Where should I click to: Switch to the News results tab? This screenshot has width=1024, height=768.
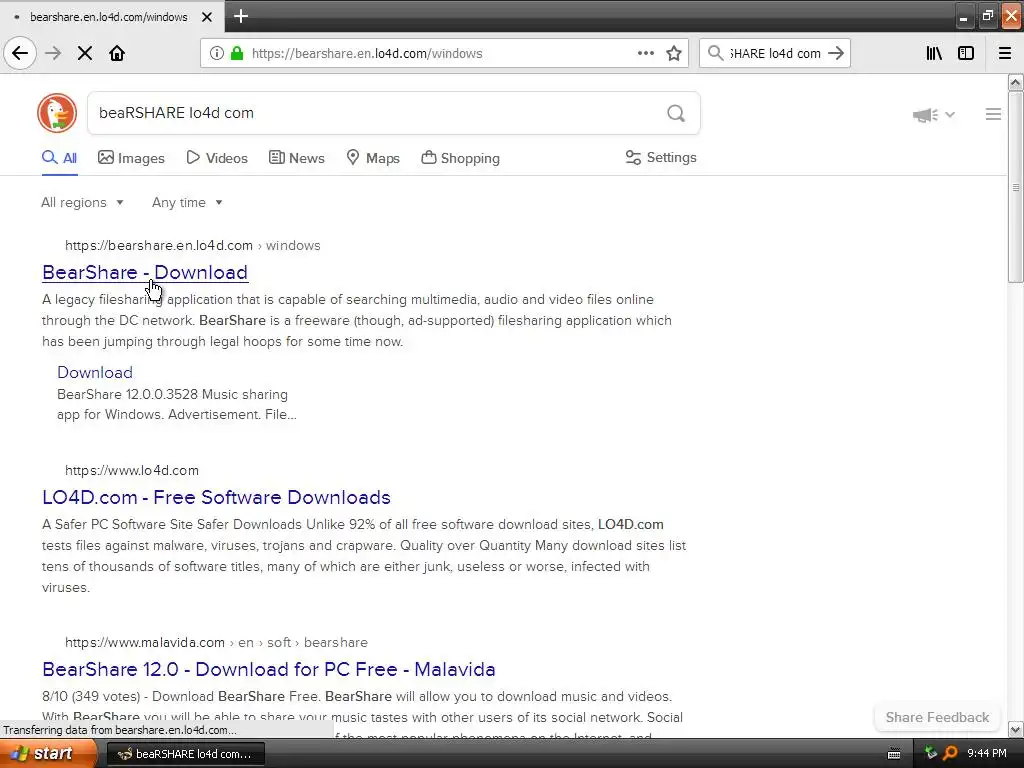pyautogui.click(x=296, y=158)
